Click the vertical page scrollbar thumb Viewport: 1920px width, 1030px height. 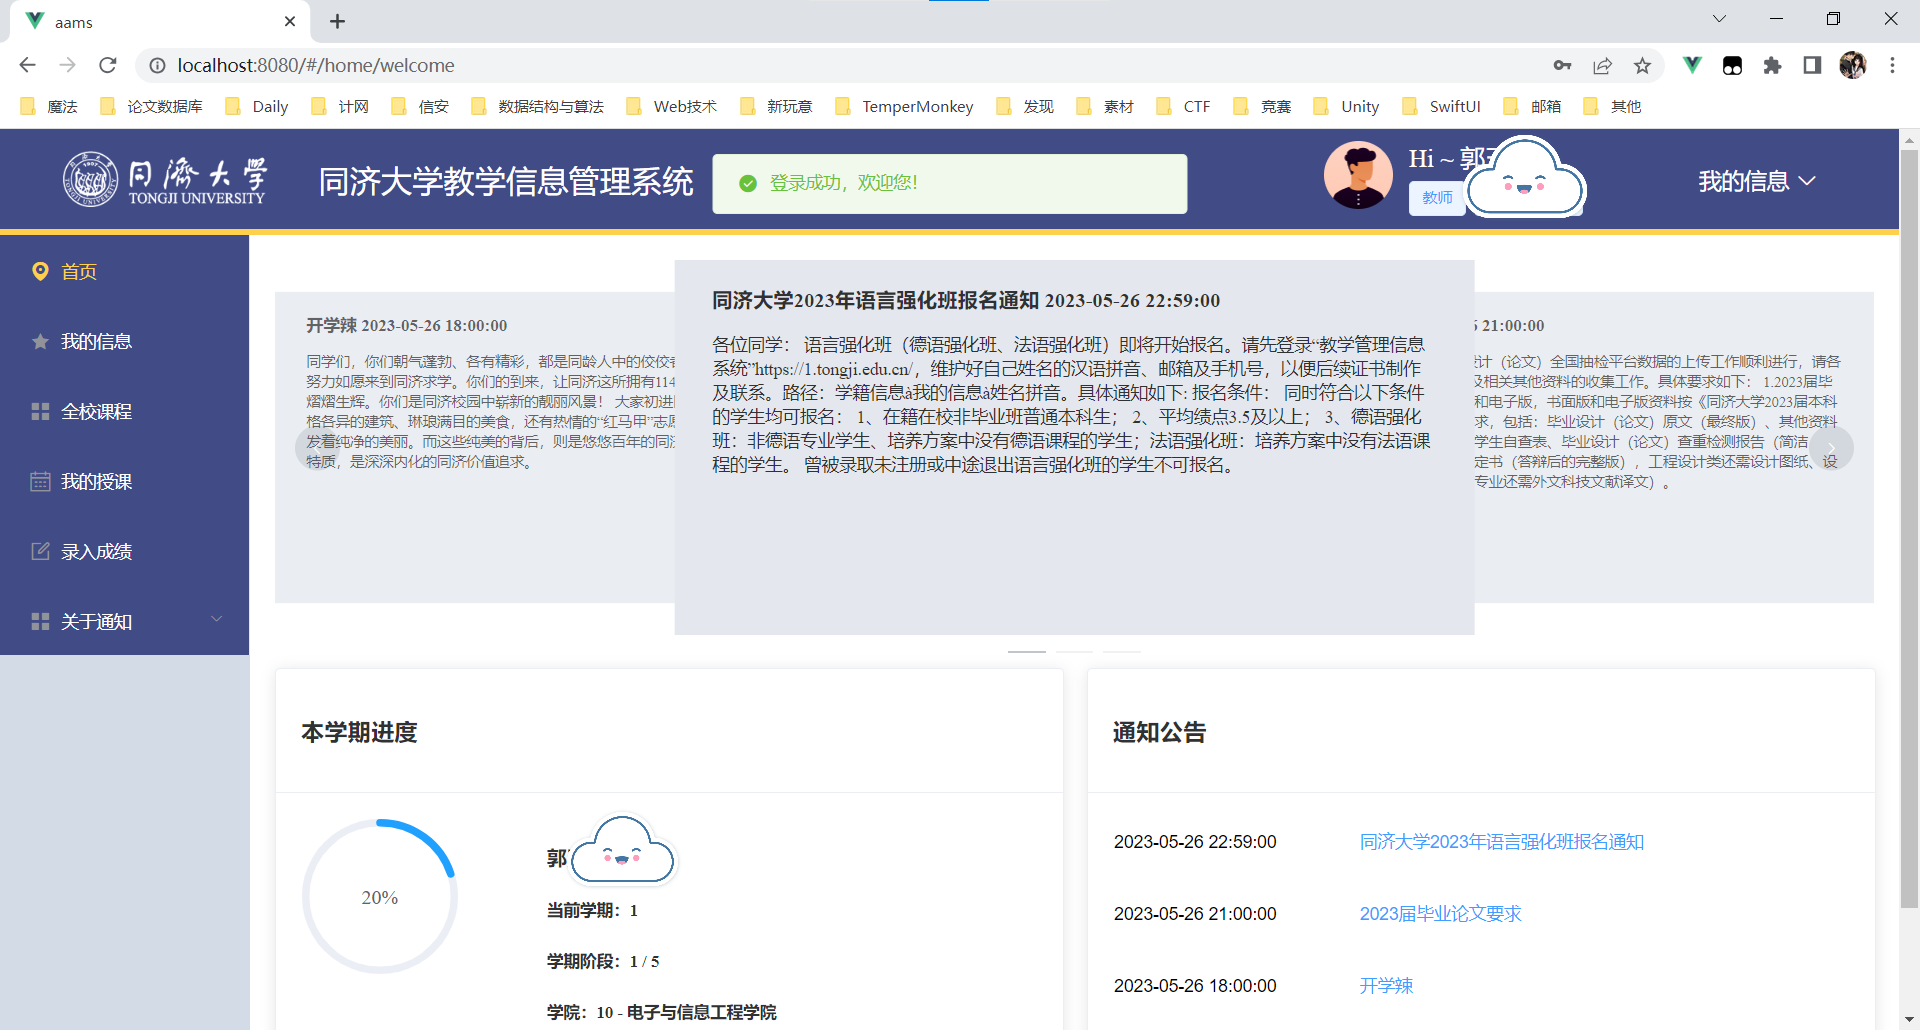1909,528
